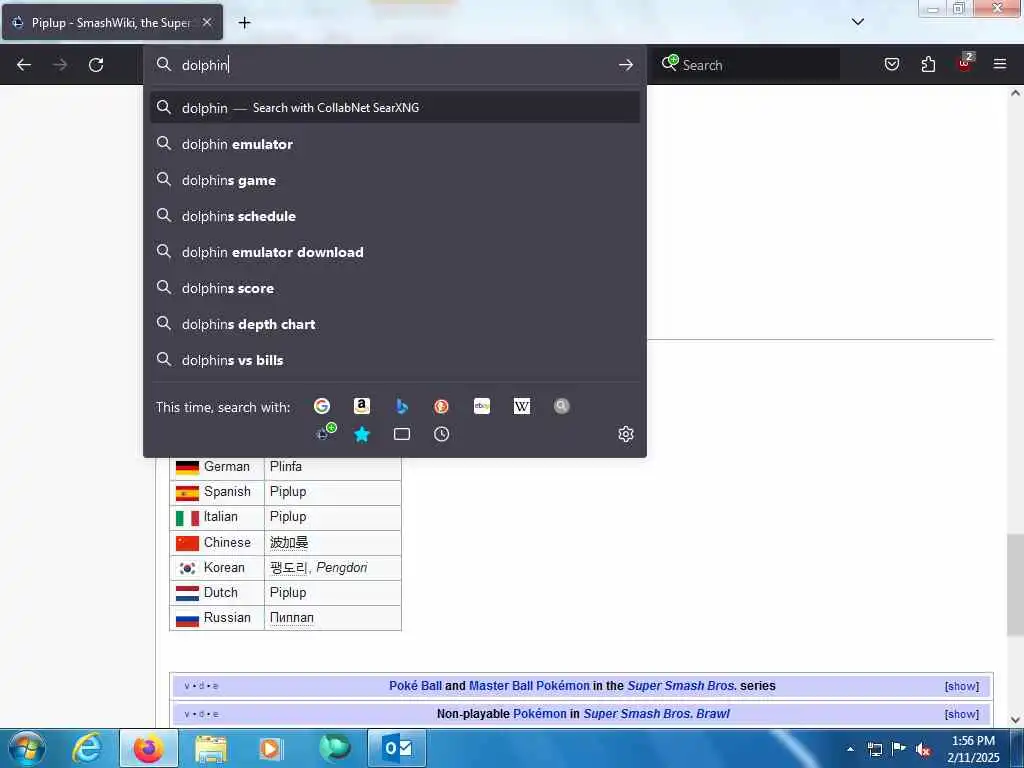Close the Piplup SmashWiki tab
1024x768 pixels.
[x=206, y=22]
